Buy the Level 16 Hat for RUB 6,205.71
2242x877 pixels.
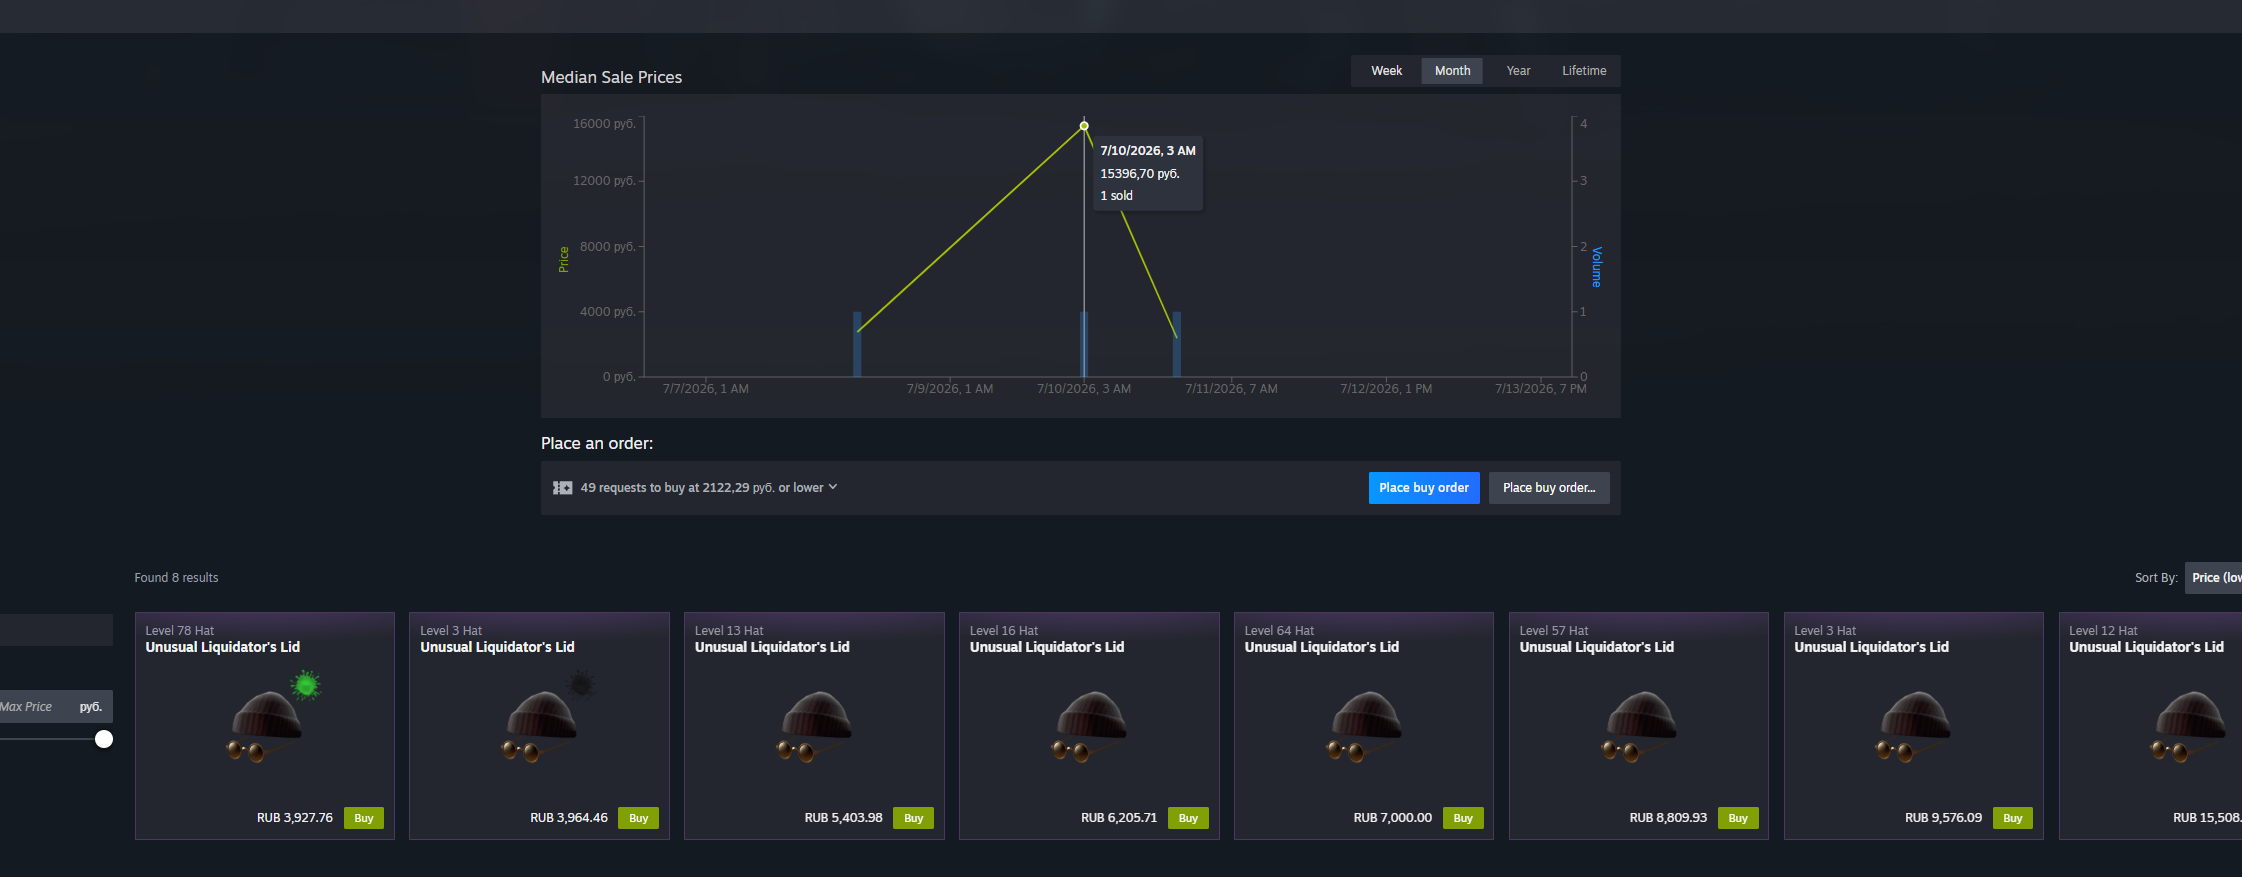pos(1188,818)
